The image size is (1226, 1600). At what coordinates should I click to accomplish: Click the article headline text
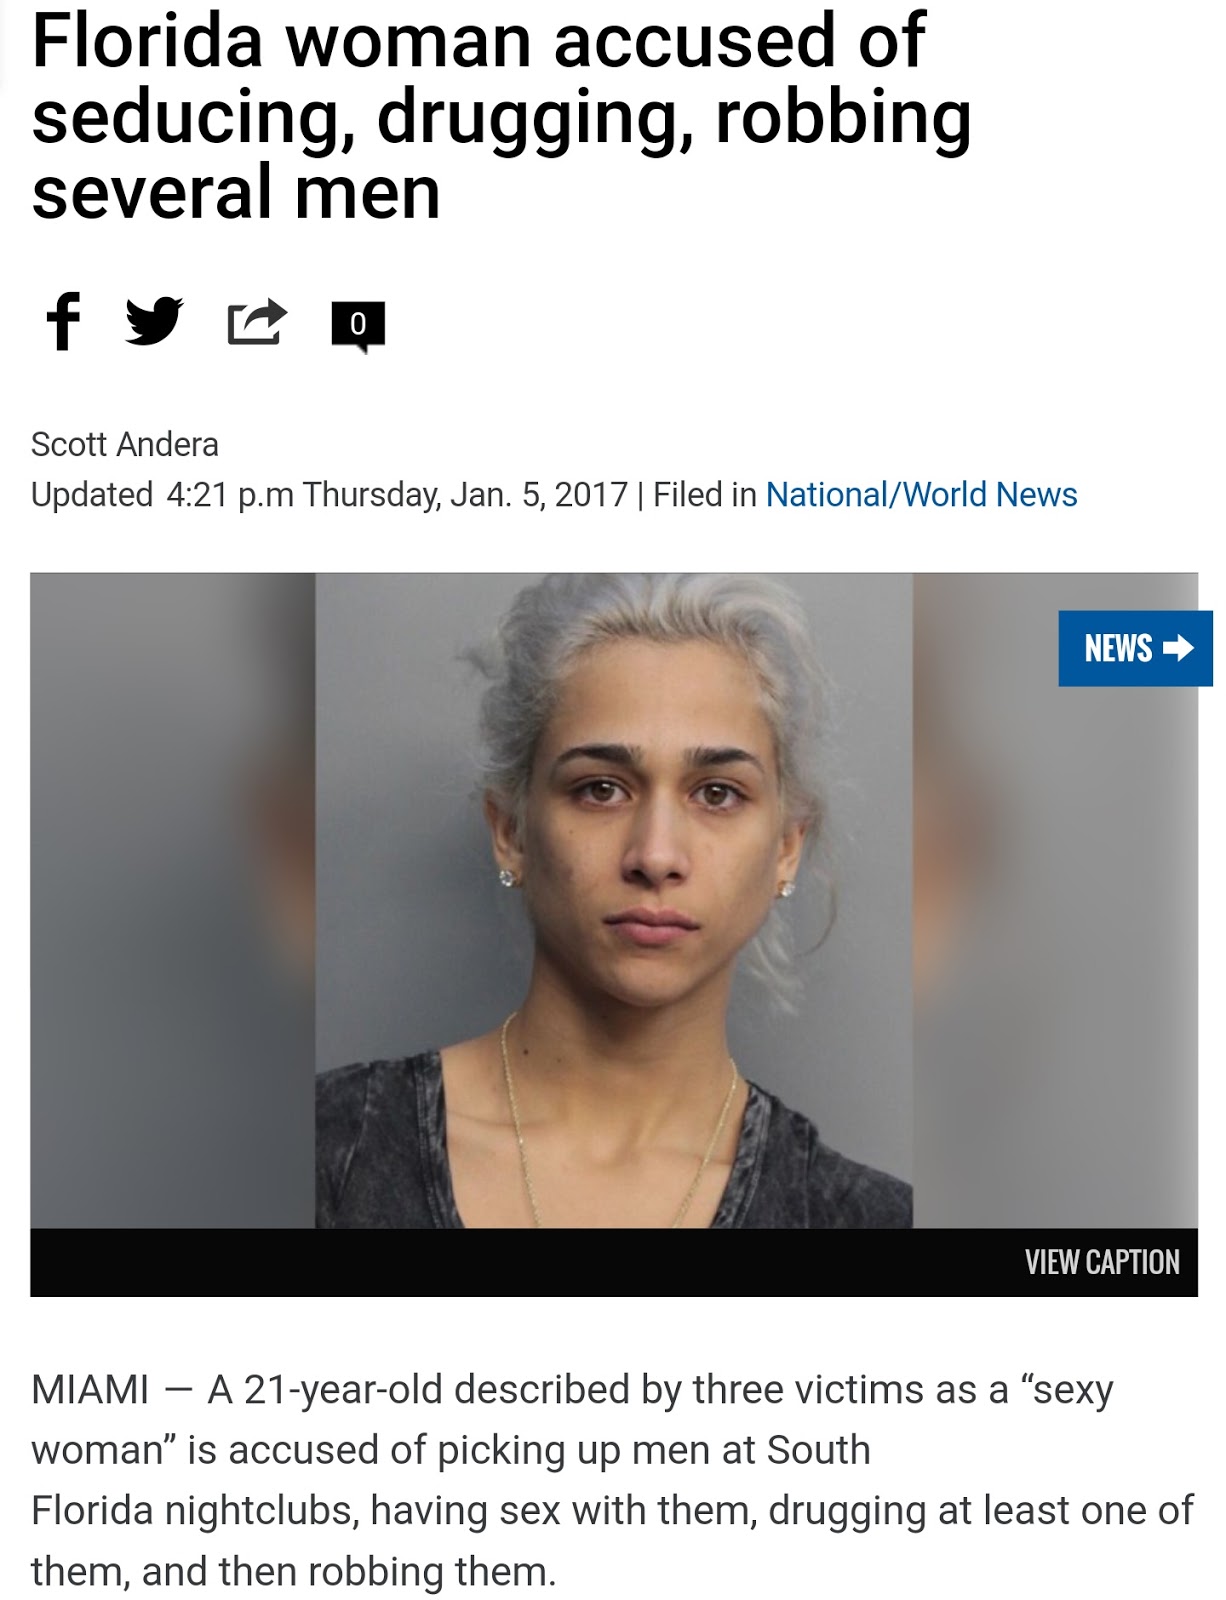(x=501, y=115)
